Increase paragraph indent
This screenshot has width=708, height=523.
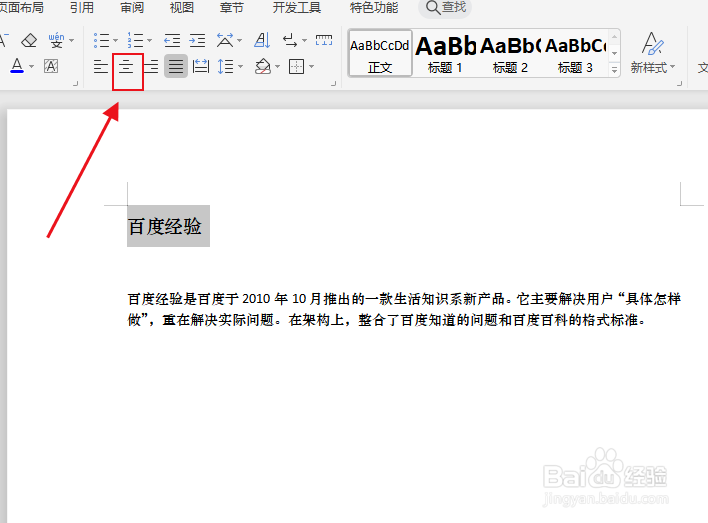click(197, 40)
